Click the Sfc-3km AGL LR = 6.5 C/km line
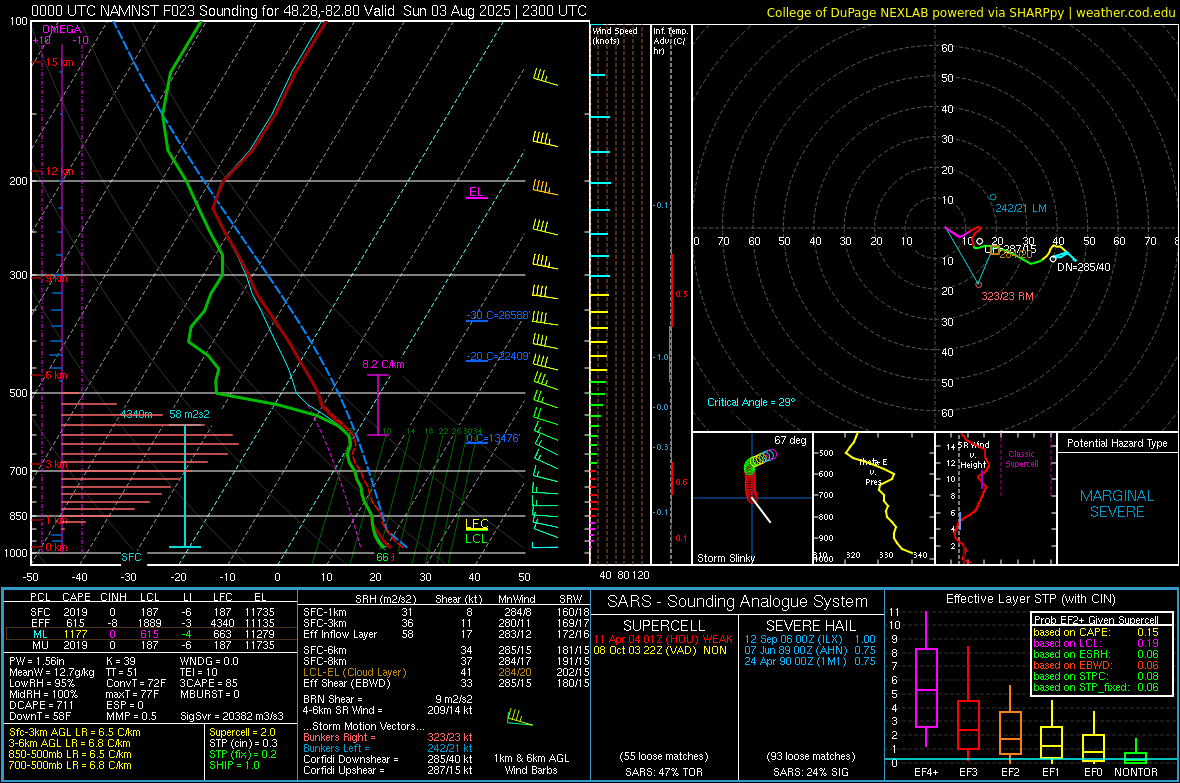This screenshot has height=783, width=1180. click(75, 733)
